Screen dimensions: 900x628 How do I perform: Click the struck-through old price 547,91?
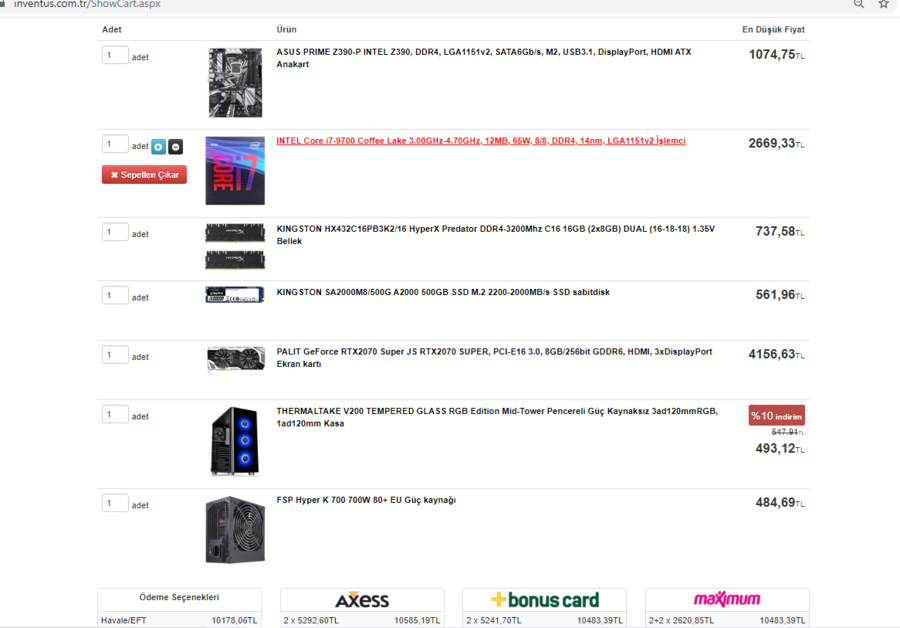point(788,432)
